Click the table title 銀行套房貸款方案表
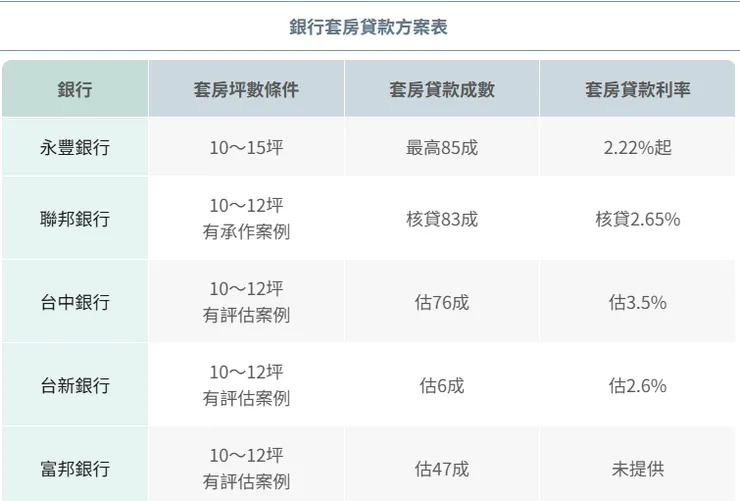This screenshot has width=740, height=501. click(368, 27)
